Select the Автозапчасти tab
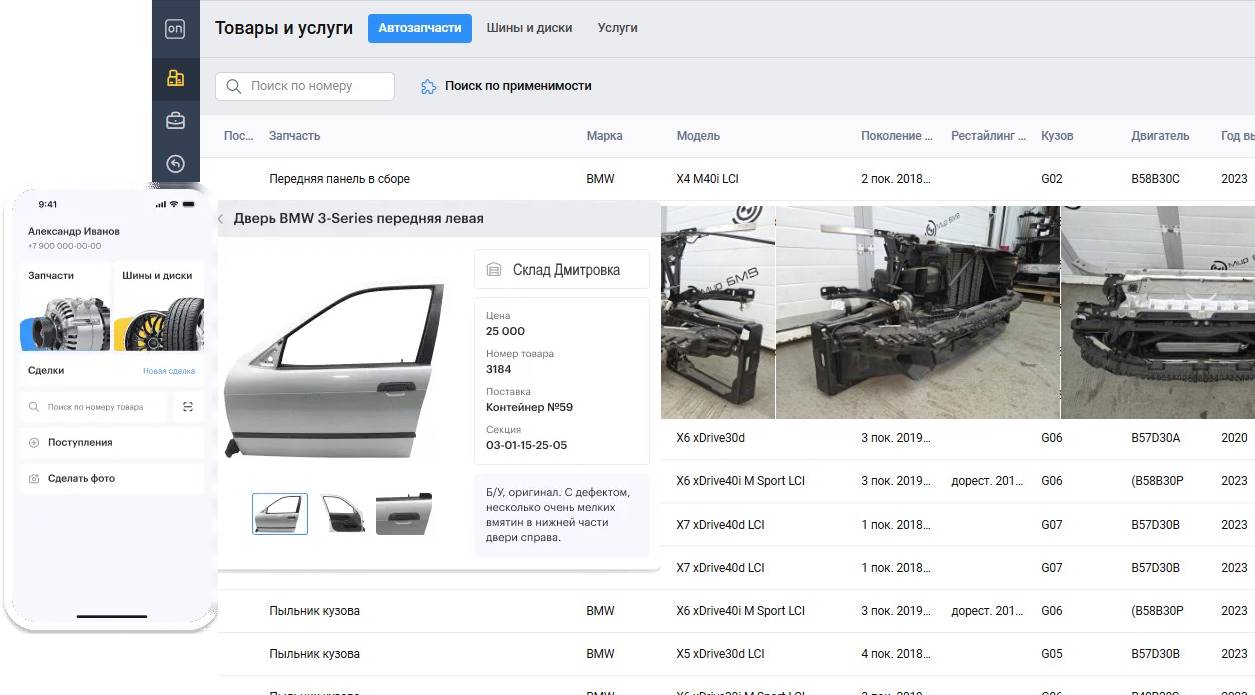This screenshot has width=1255, height=695. pos(420,28)
